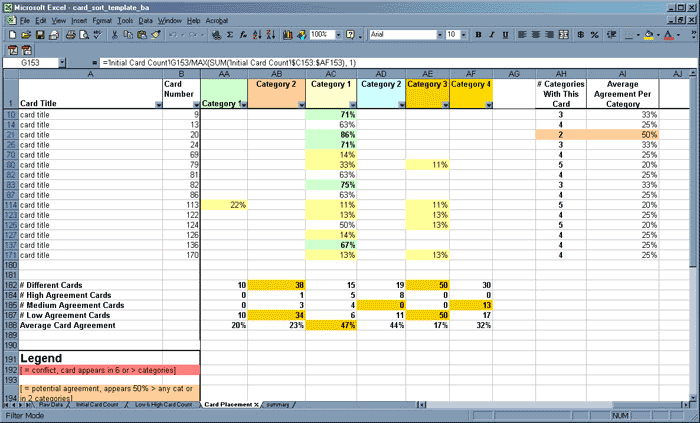Image resolution: width=700 pixels, height=423 pixels.
Task: Select column AI header
Action: click(623, 74)
